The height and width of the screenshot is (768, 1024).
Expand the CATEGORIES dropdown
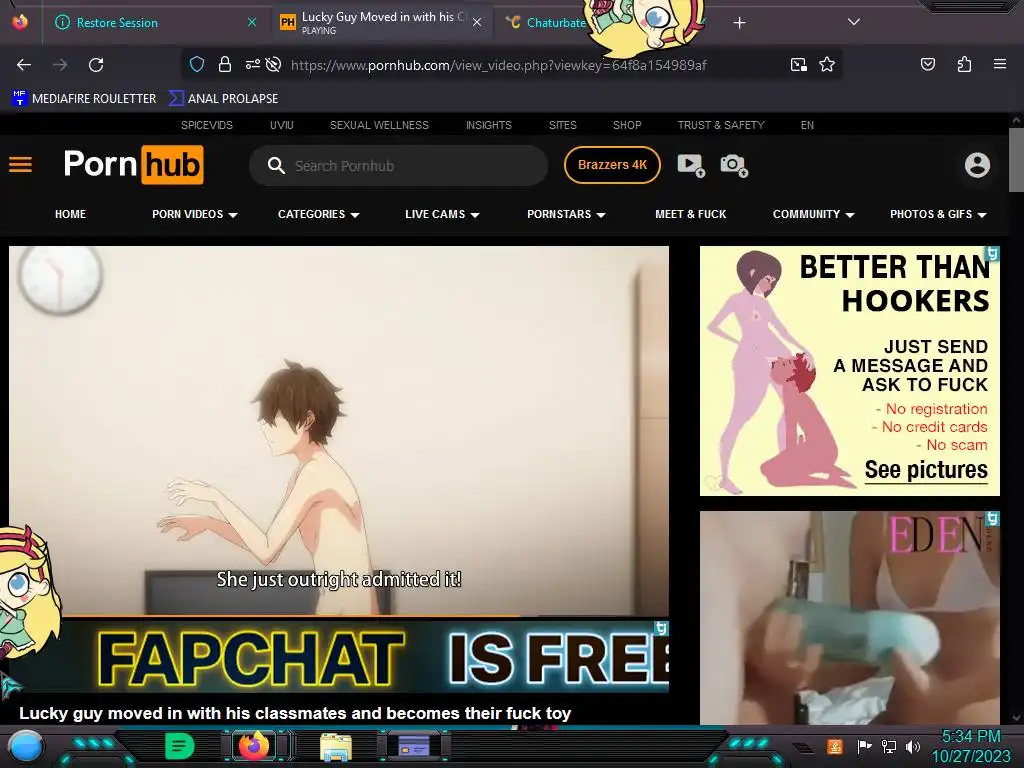click(x=319, y=214)
